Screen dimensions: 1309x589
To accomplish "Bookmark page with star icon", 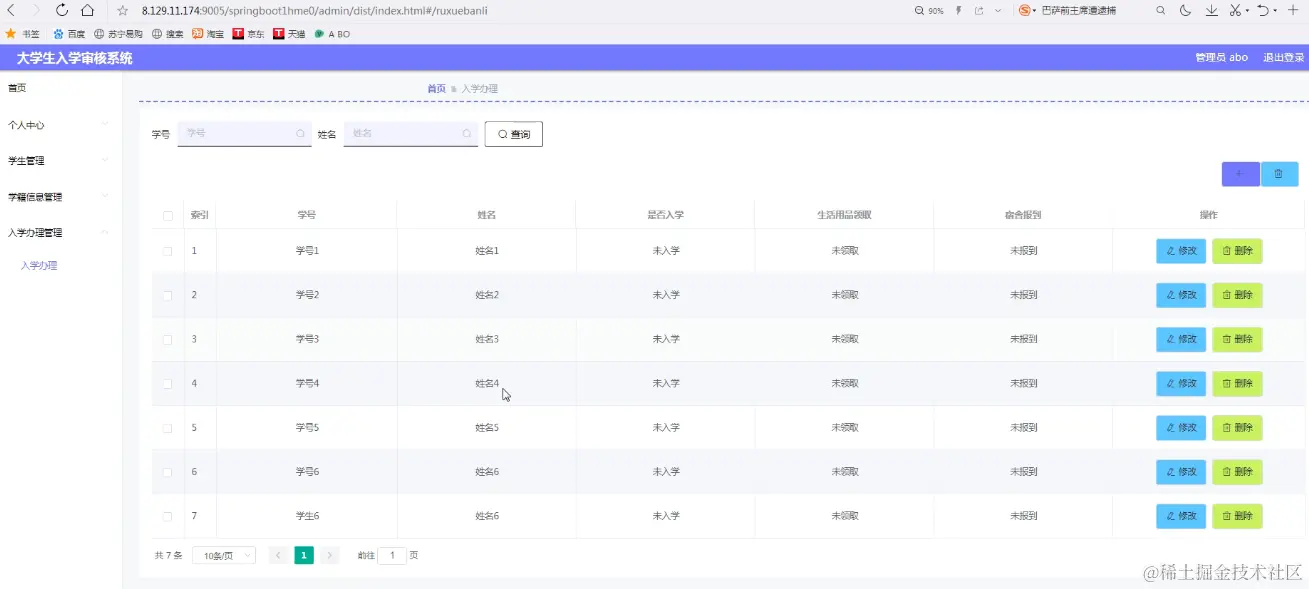I will tap(123, 10).
